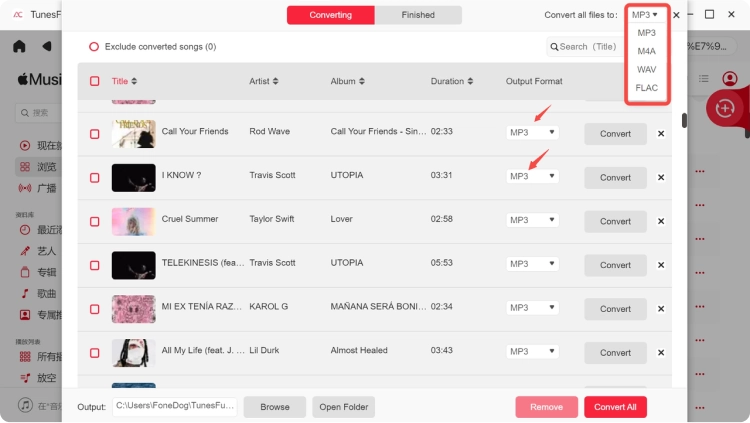Choose MP3 in the format list
The width and height of the screenshot is (750, 423).
click(x=646, y=33)
